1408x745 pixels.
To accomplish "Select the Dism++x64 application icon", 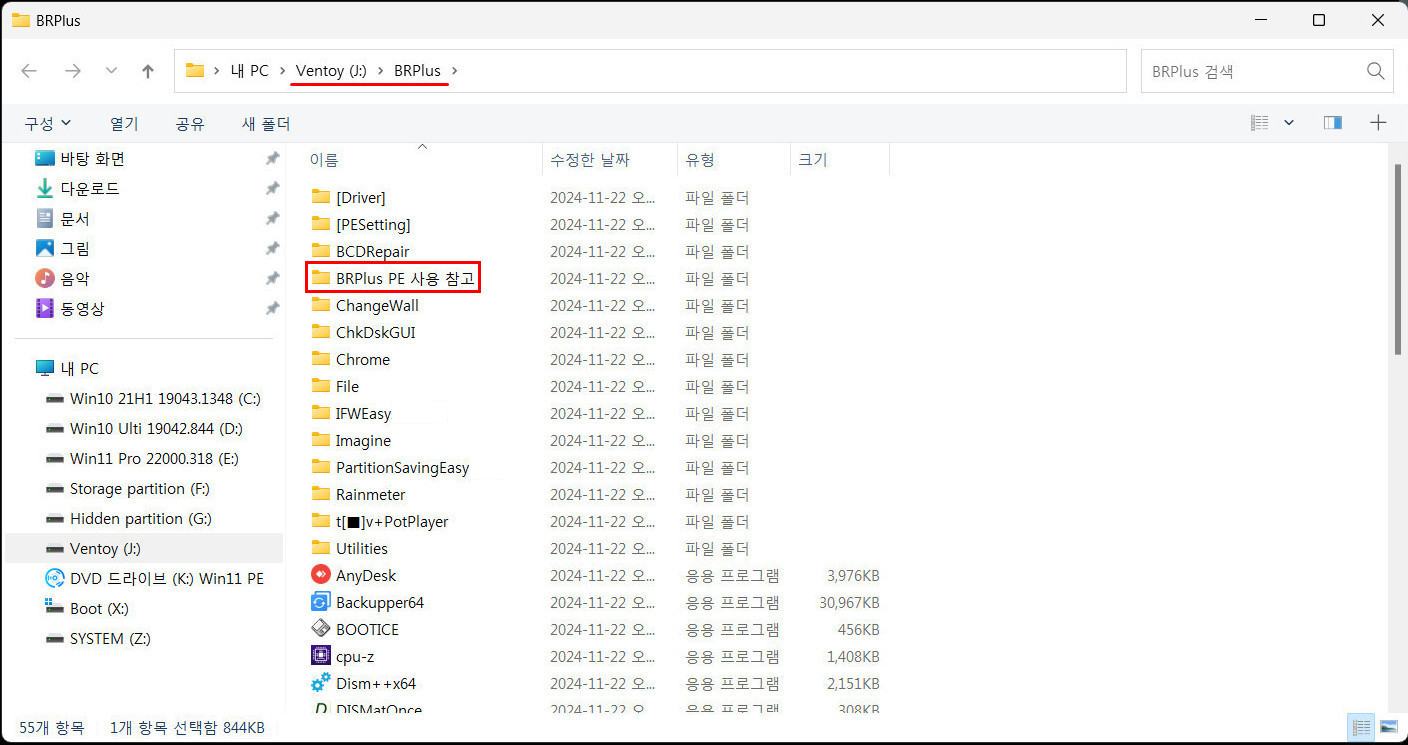I will click(x=320, y=683).
